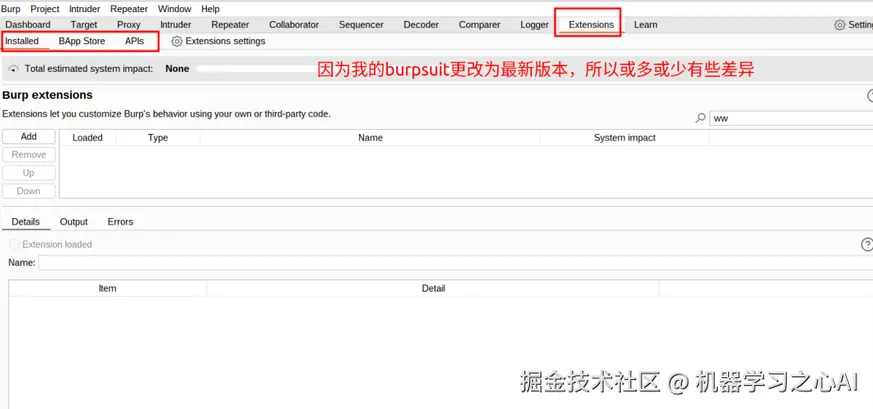Click the Extensions settings gear icon
Screen dimensions: 873x409
point(176,41)
